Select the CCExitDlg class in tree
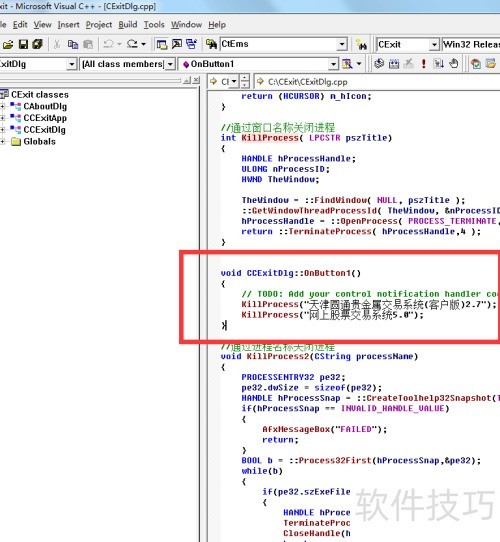Viewport: 500px width, 542px height. [x=44, y=130]
